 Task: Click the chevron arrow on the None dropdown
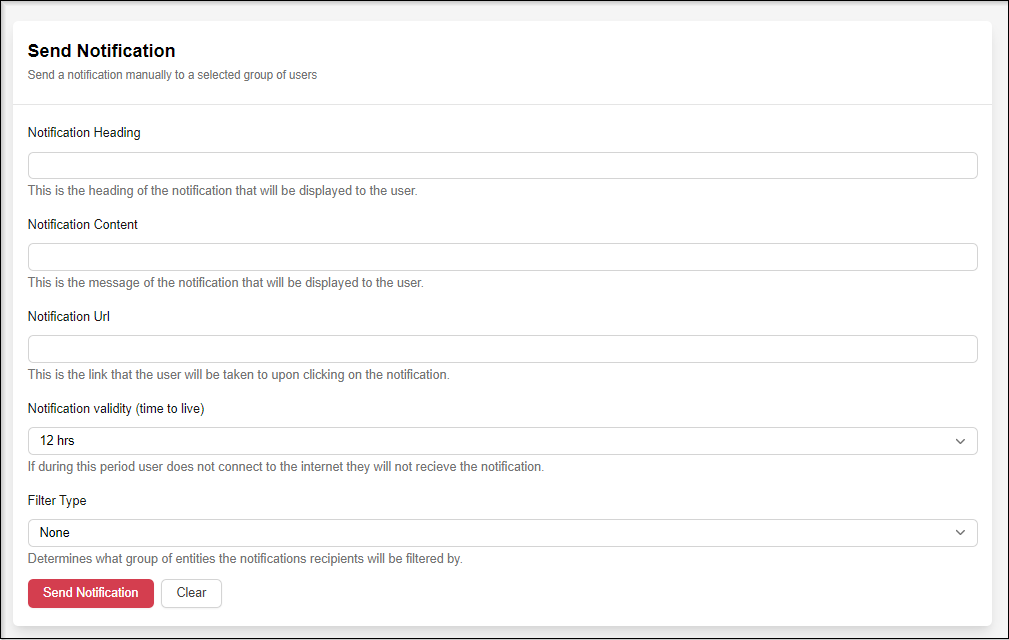(x=960, y=533)
